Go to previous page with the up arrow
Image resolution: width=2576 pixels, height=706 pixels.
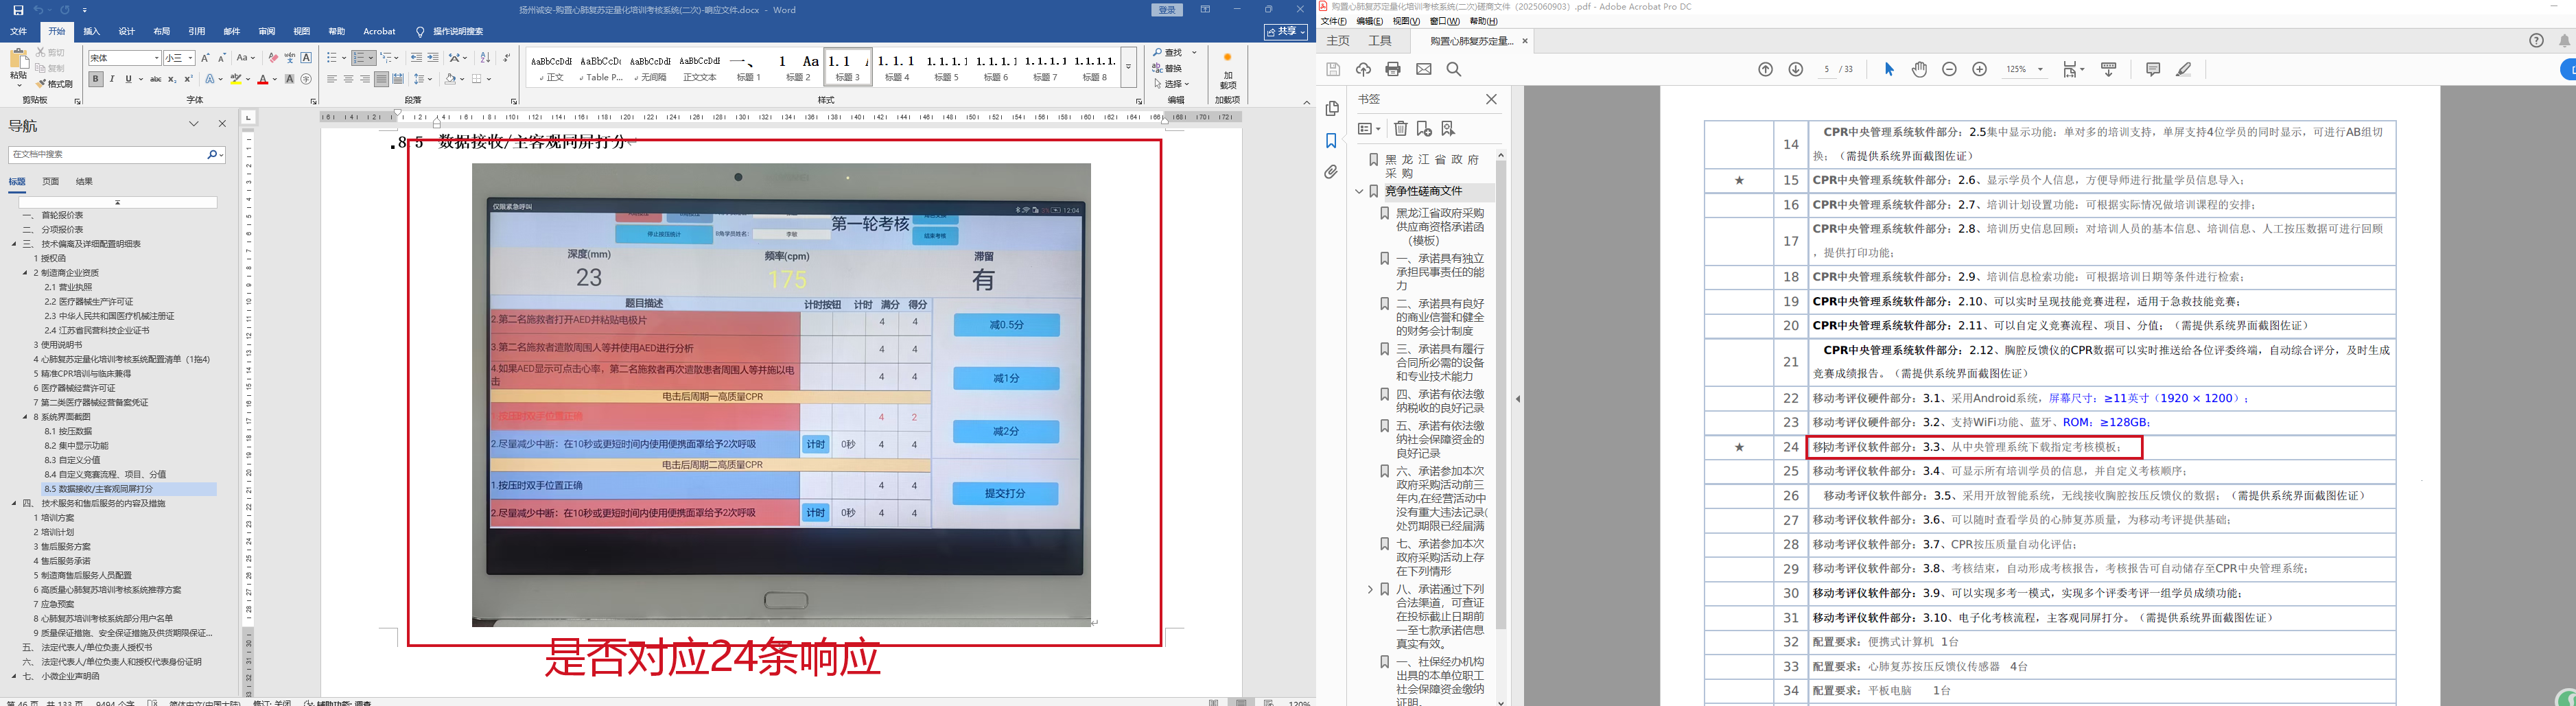pos(1765,69)
